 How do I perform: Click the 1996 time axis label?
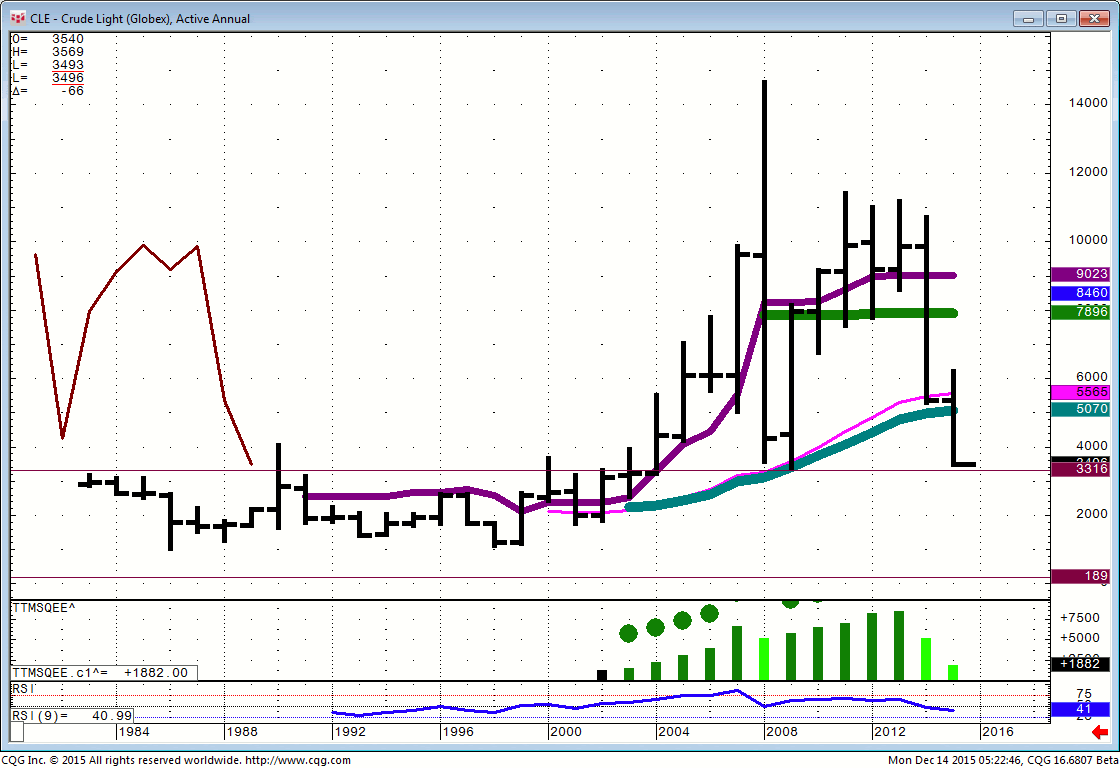(x=458, y=732)
